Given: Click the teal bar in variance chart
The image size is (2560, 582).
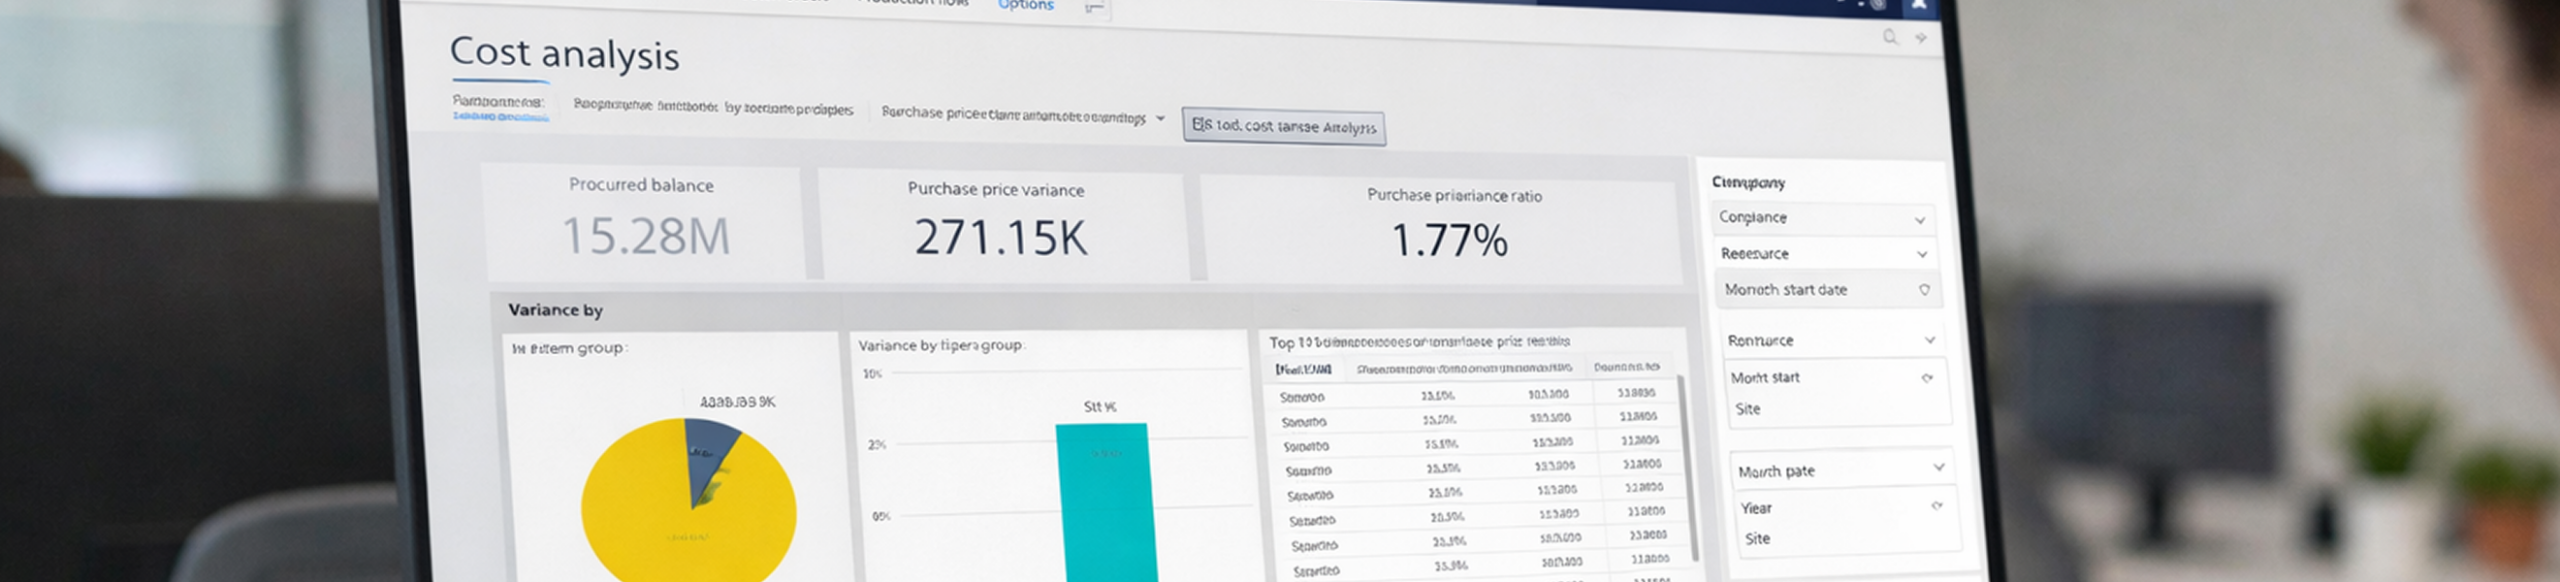Looking at the screenshot, I should (x=1102, y=500).
